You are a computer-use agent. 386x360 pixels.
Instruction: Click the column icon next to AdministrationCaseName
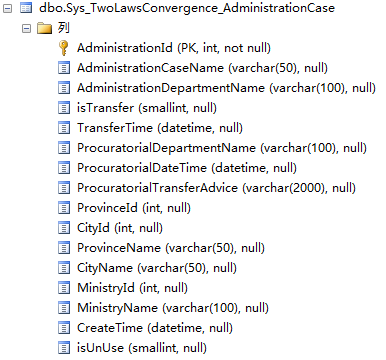(64, 68)
